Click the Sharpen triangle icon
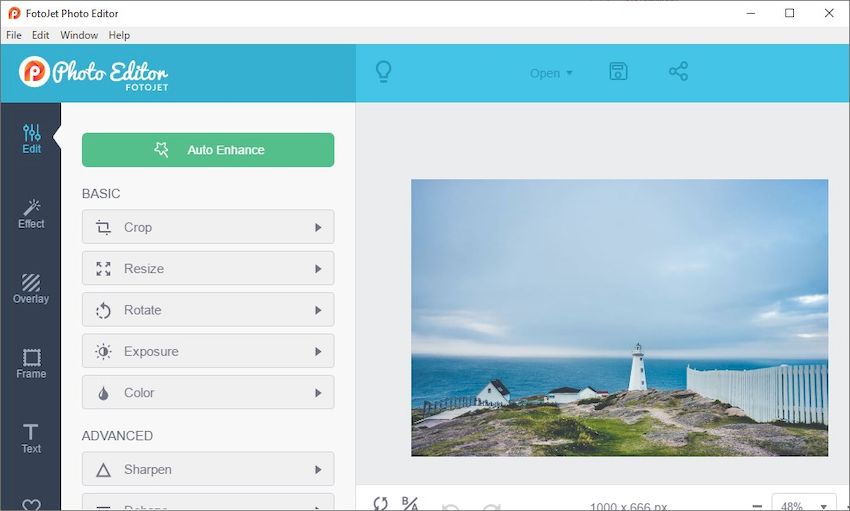This screenshot has width=850, height=511. [x=103, y=470]
